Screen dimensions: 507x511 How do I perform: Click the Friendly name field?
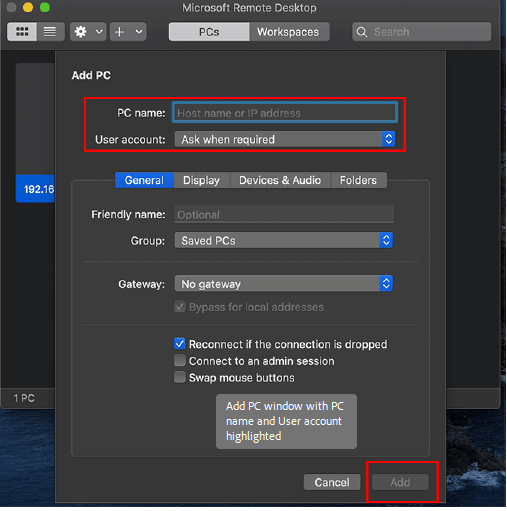pos(284,215)
